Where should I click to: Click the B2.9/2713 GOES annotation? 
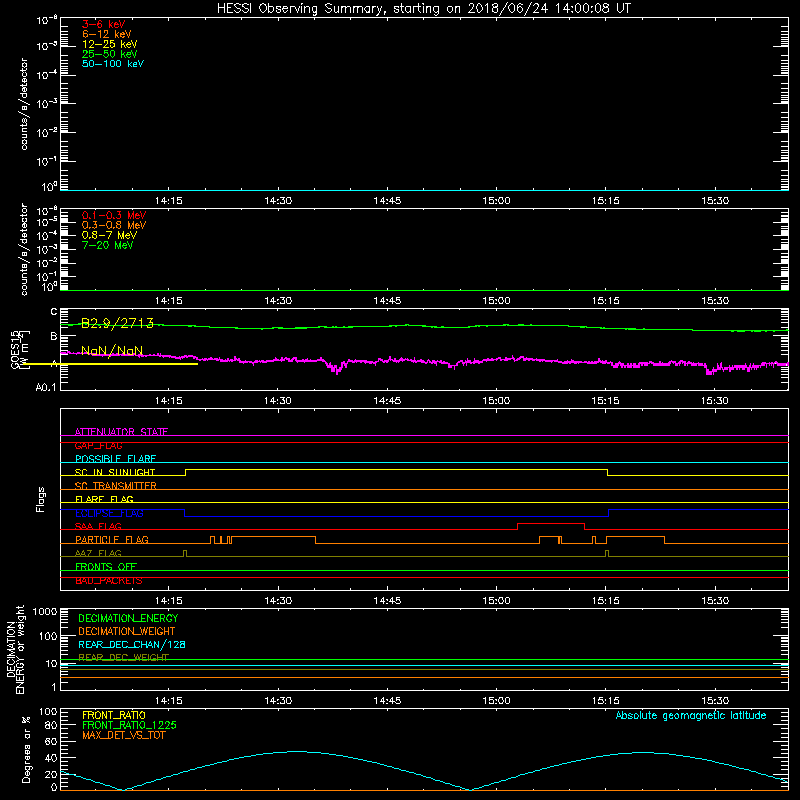pyautogui.click(x=117, y=323)
